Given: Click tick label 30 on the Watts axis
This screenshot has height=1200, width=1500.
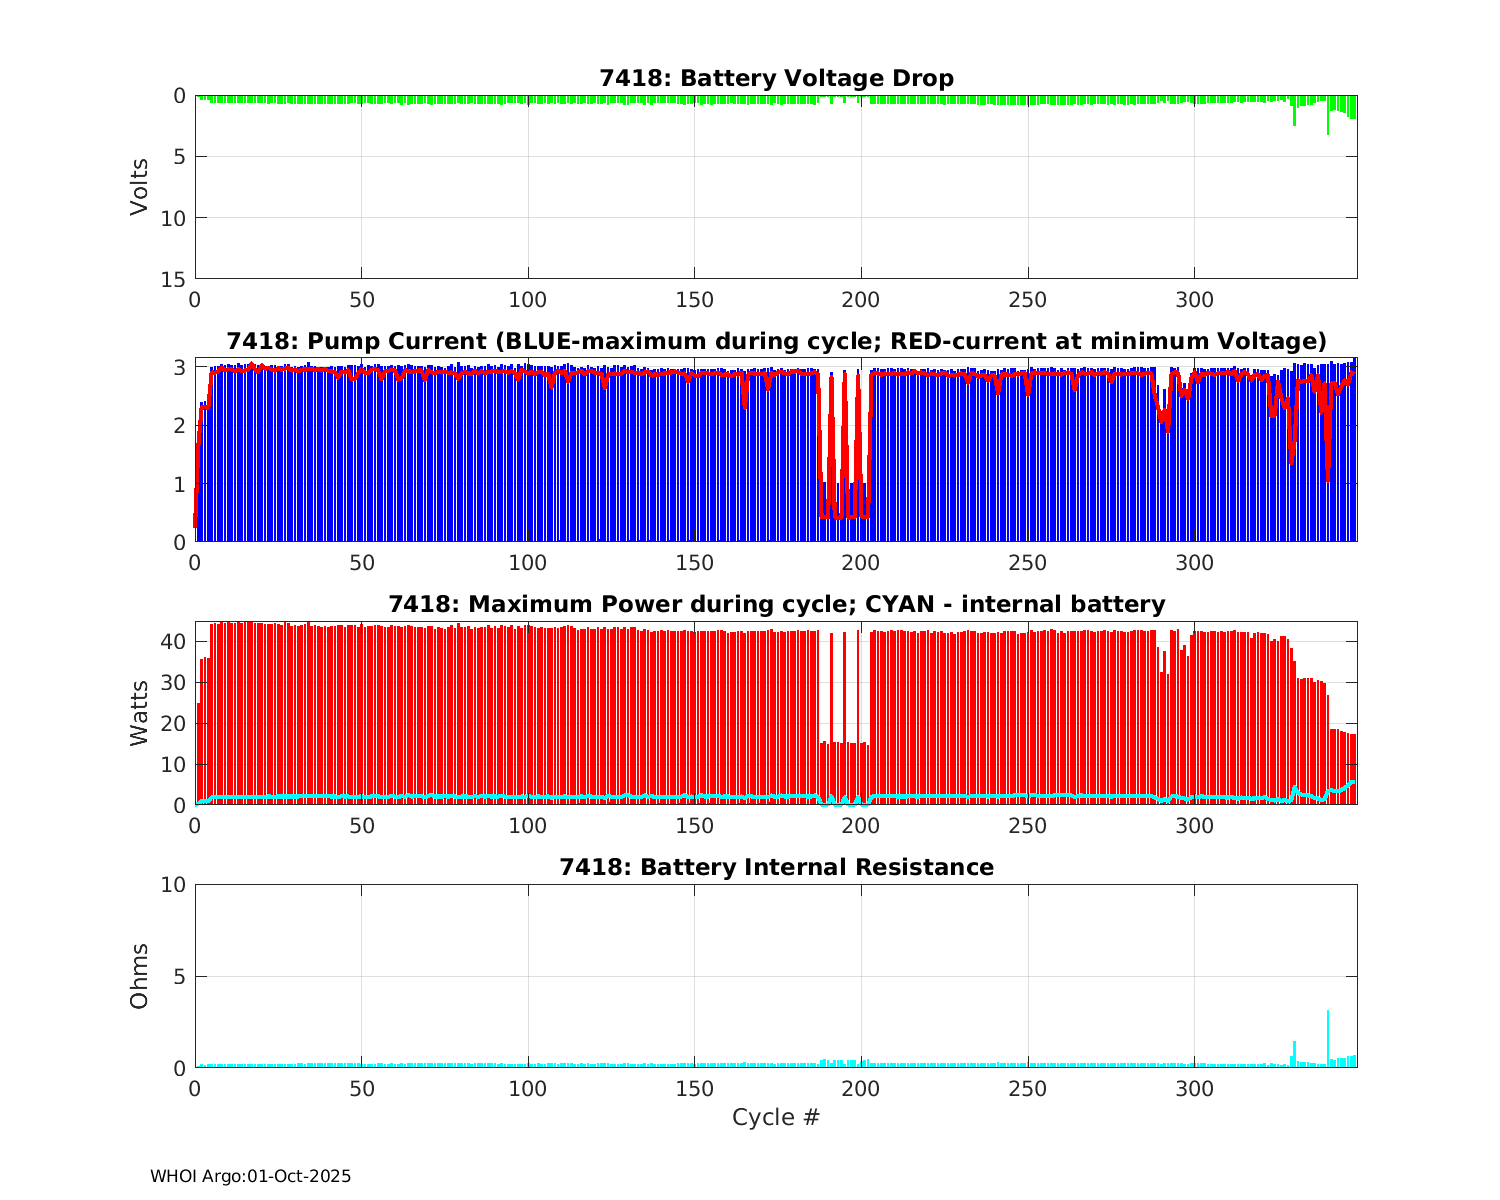Looking at the screenshot, I should click(174, 682).
